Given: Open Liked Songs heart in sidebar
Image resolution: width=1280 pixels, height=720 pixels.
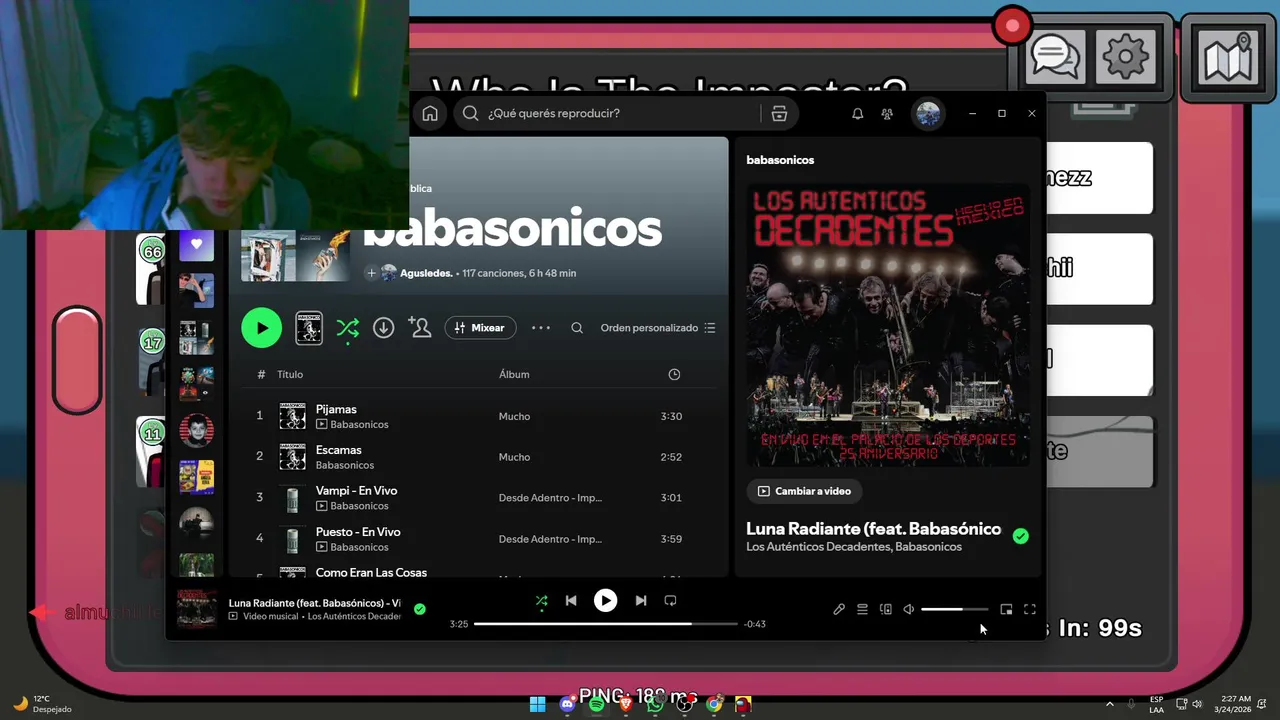Looking at the screenshot, I should [x=196, y=245].
